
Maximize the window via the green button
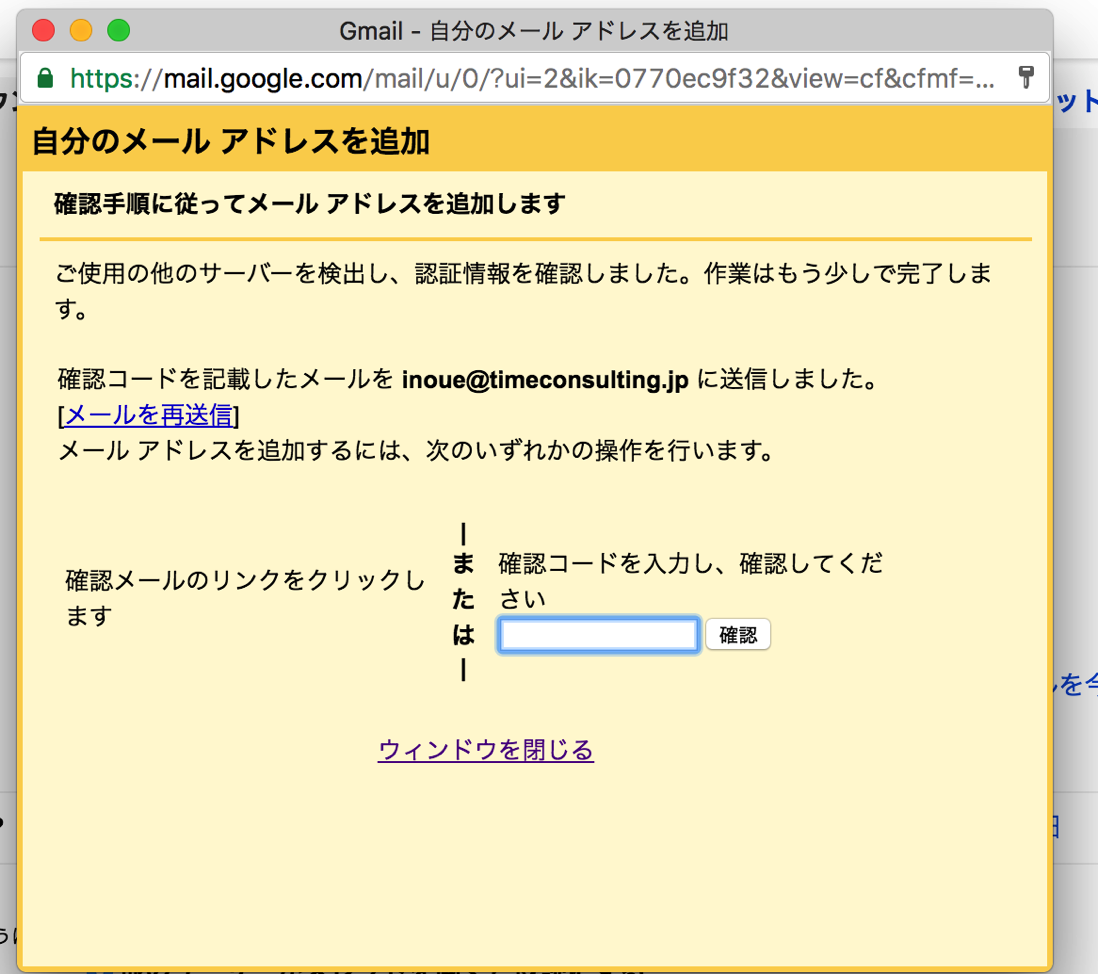point(118,31)
